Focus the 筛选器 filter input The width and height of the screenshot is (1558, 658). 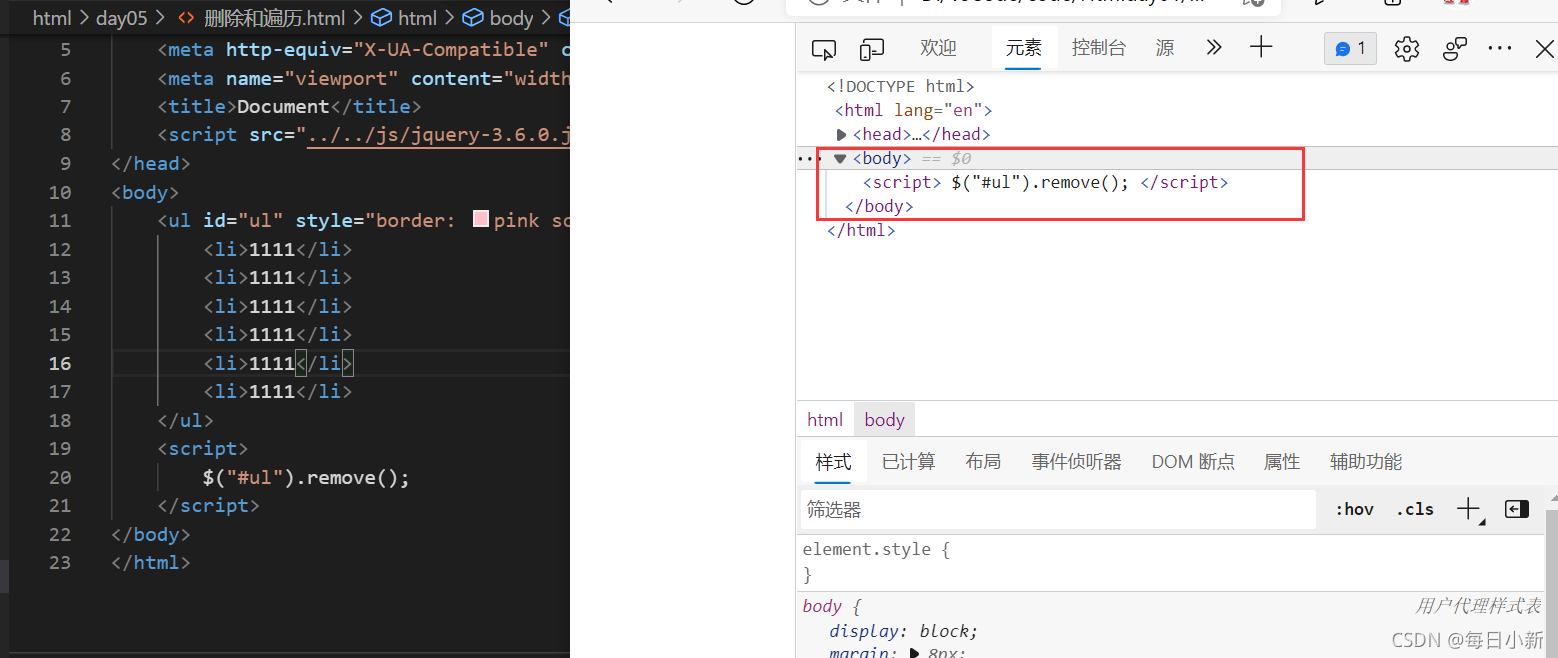1058,510
